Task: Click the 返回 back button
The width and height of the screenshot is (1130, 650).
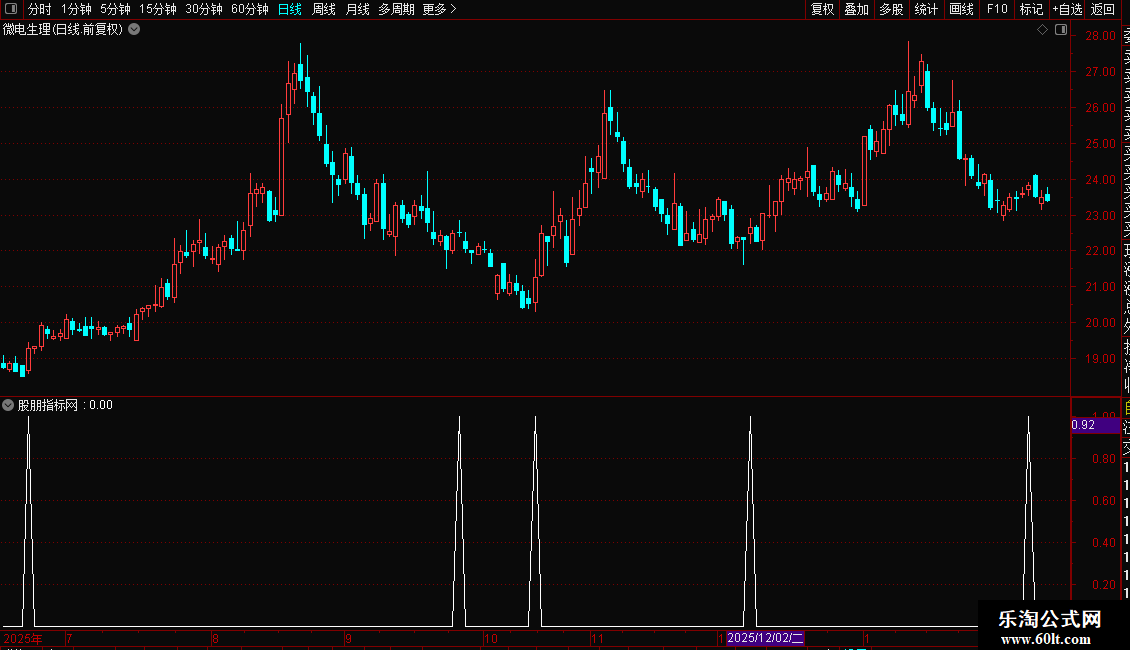Action: coord(1103,9)
